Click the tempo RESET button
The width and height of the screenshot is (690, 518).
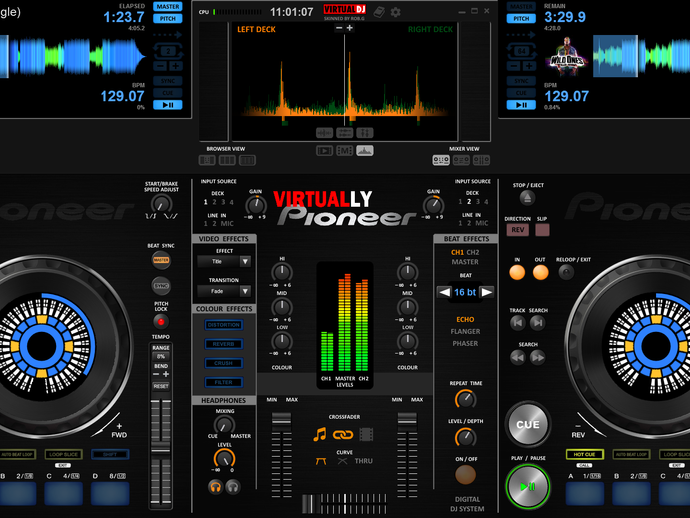(161, 386)
